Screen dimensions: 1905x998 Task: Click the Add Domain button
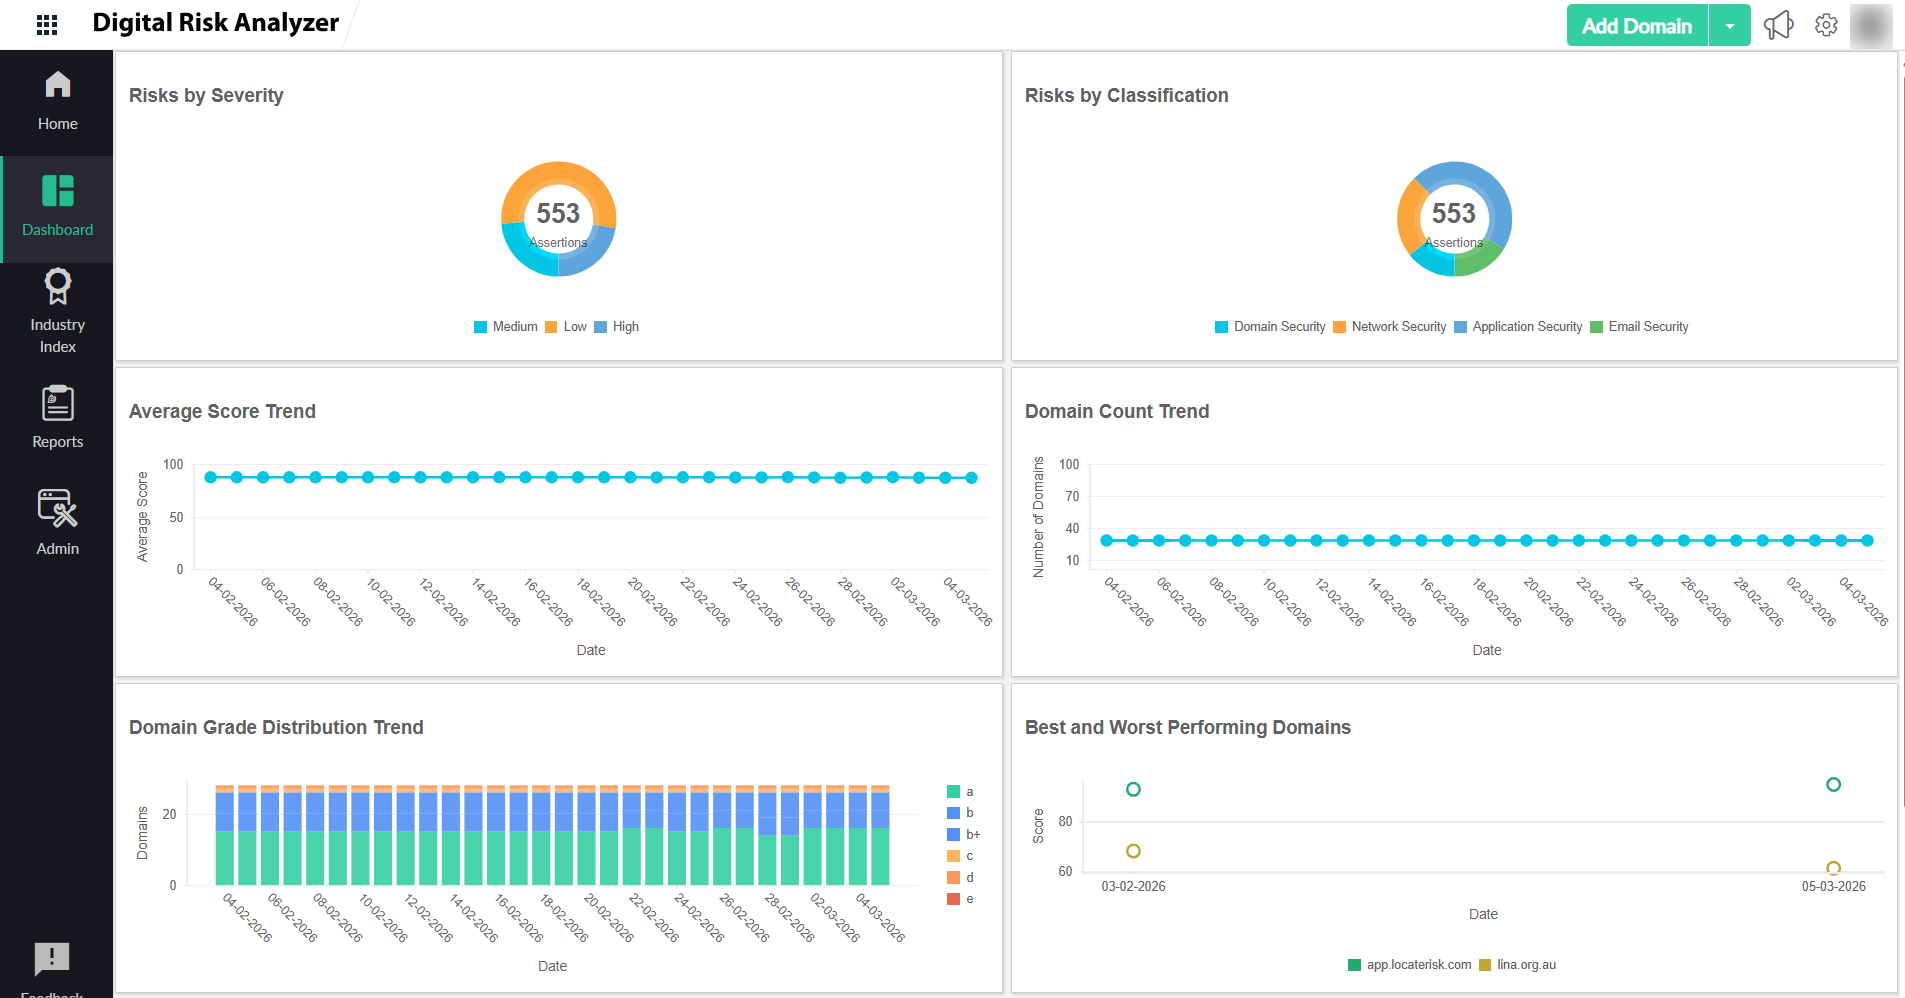1636,26
